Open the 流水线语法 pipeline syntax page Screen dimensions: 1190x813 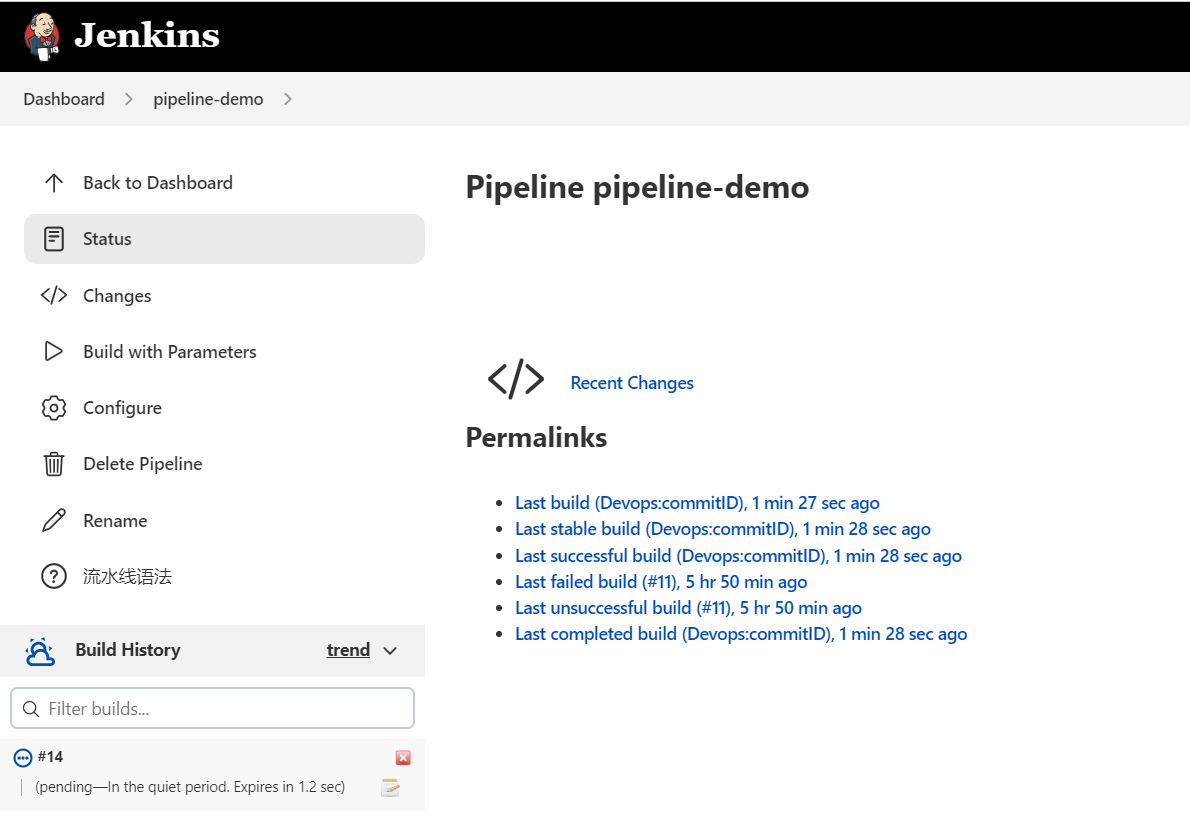(x=128, y=577)
